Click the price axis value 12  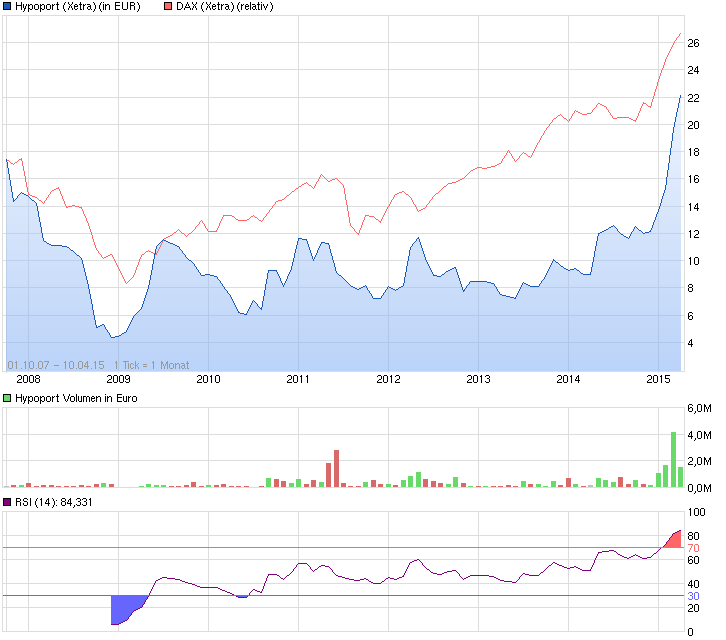[x=693, y=234]
